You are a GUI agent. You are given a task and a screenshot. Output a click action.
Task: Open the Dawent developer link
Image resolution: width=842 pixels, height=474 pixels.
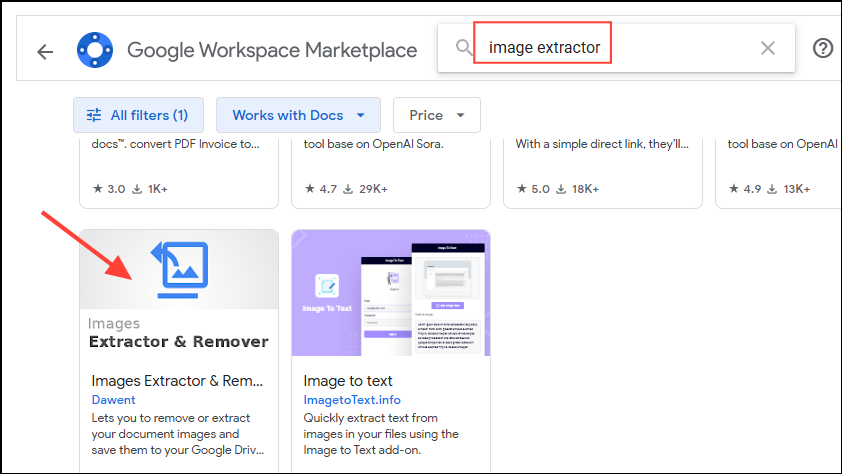[x=113, y=400]
